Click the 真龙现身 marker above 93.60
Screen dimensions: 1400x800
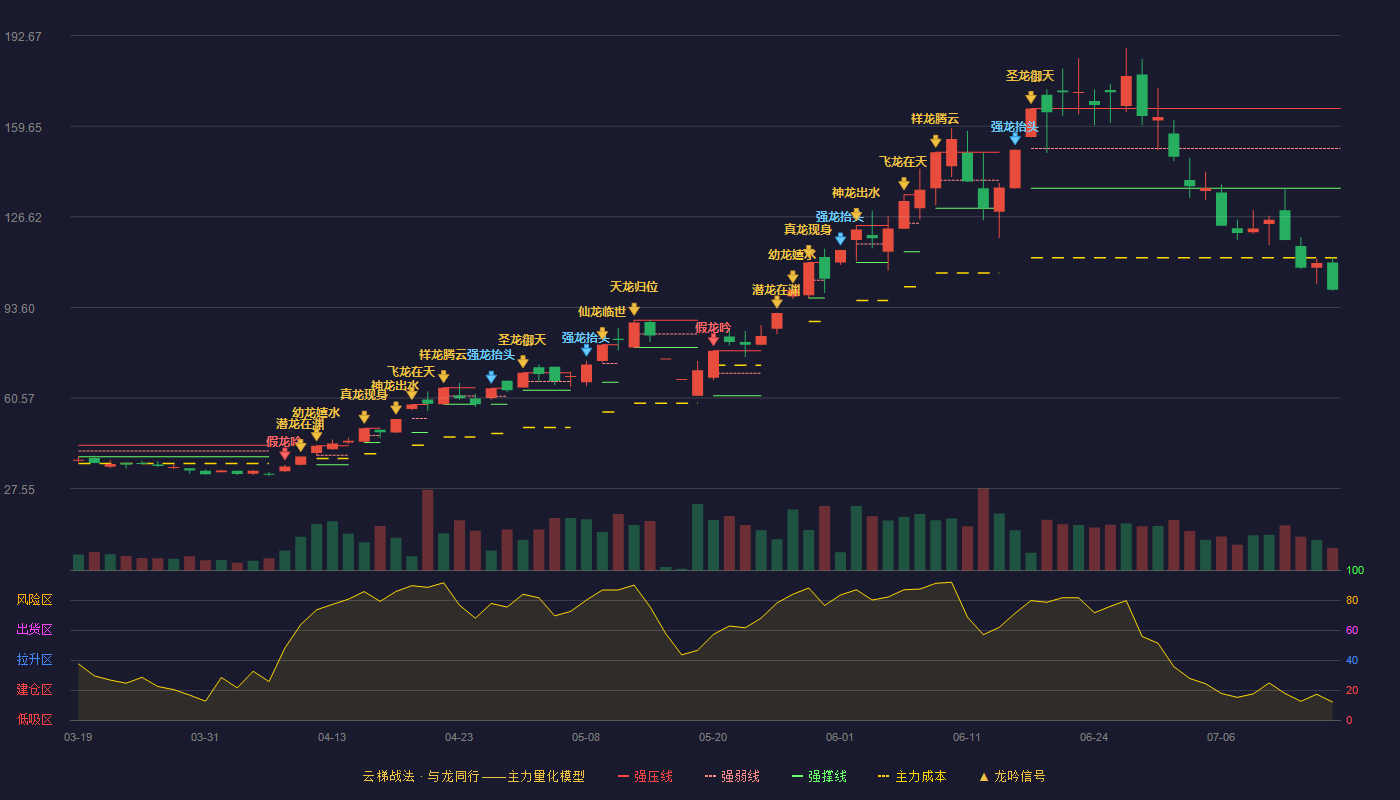(808, 230)
